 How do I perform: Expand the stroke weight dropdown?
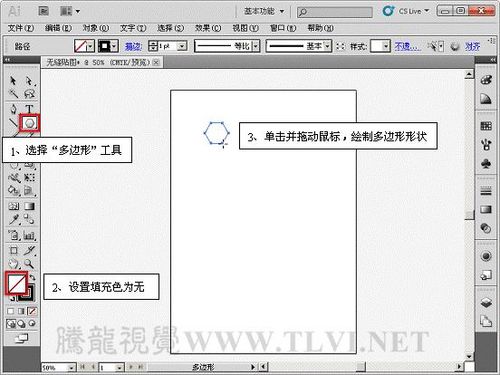(182, 46)
